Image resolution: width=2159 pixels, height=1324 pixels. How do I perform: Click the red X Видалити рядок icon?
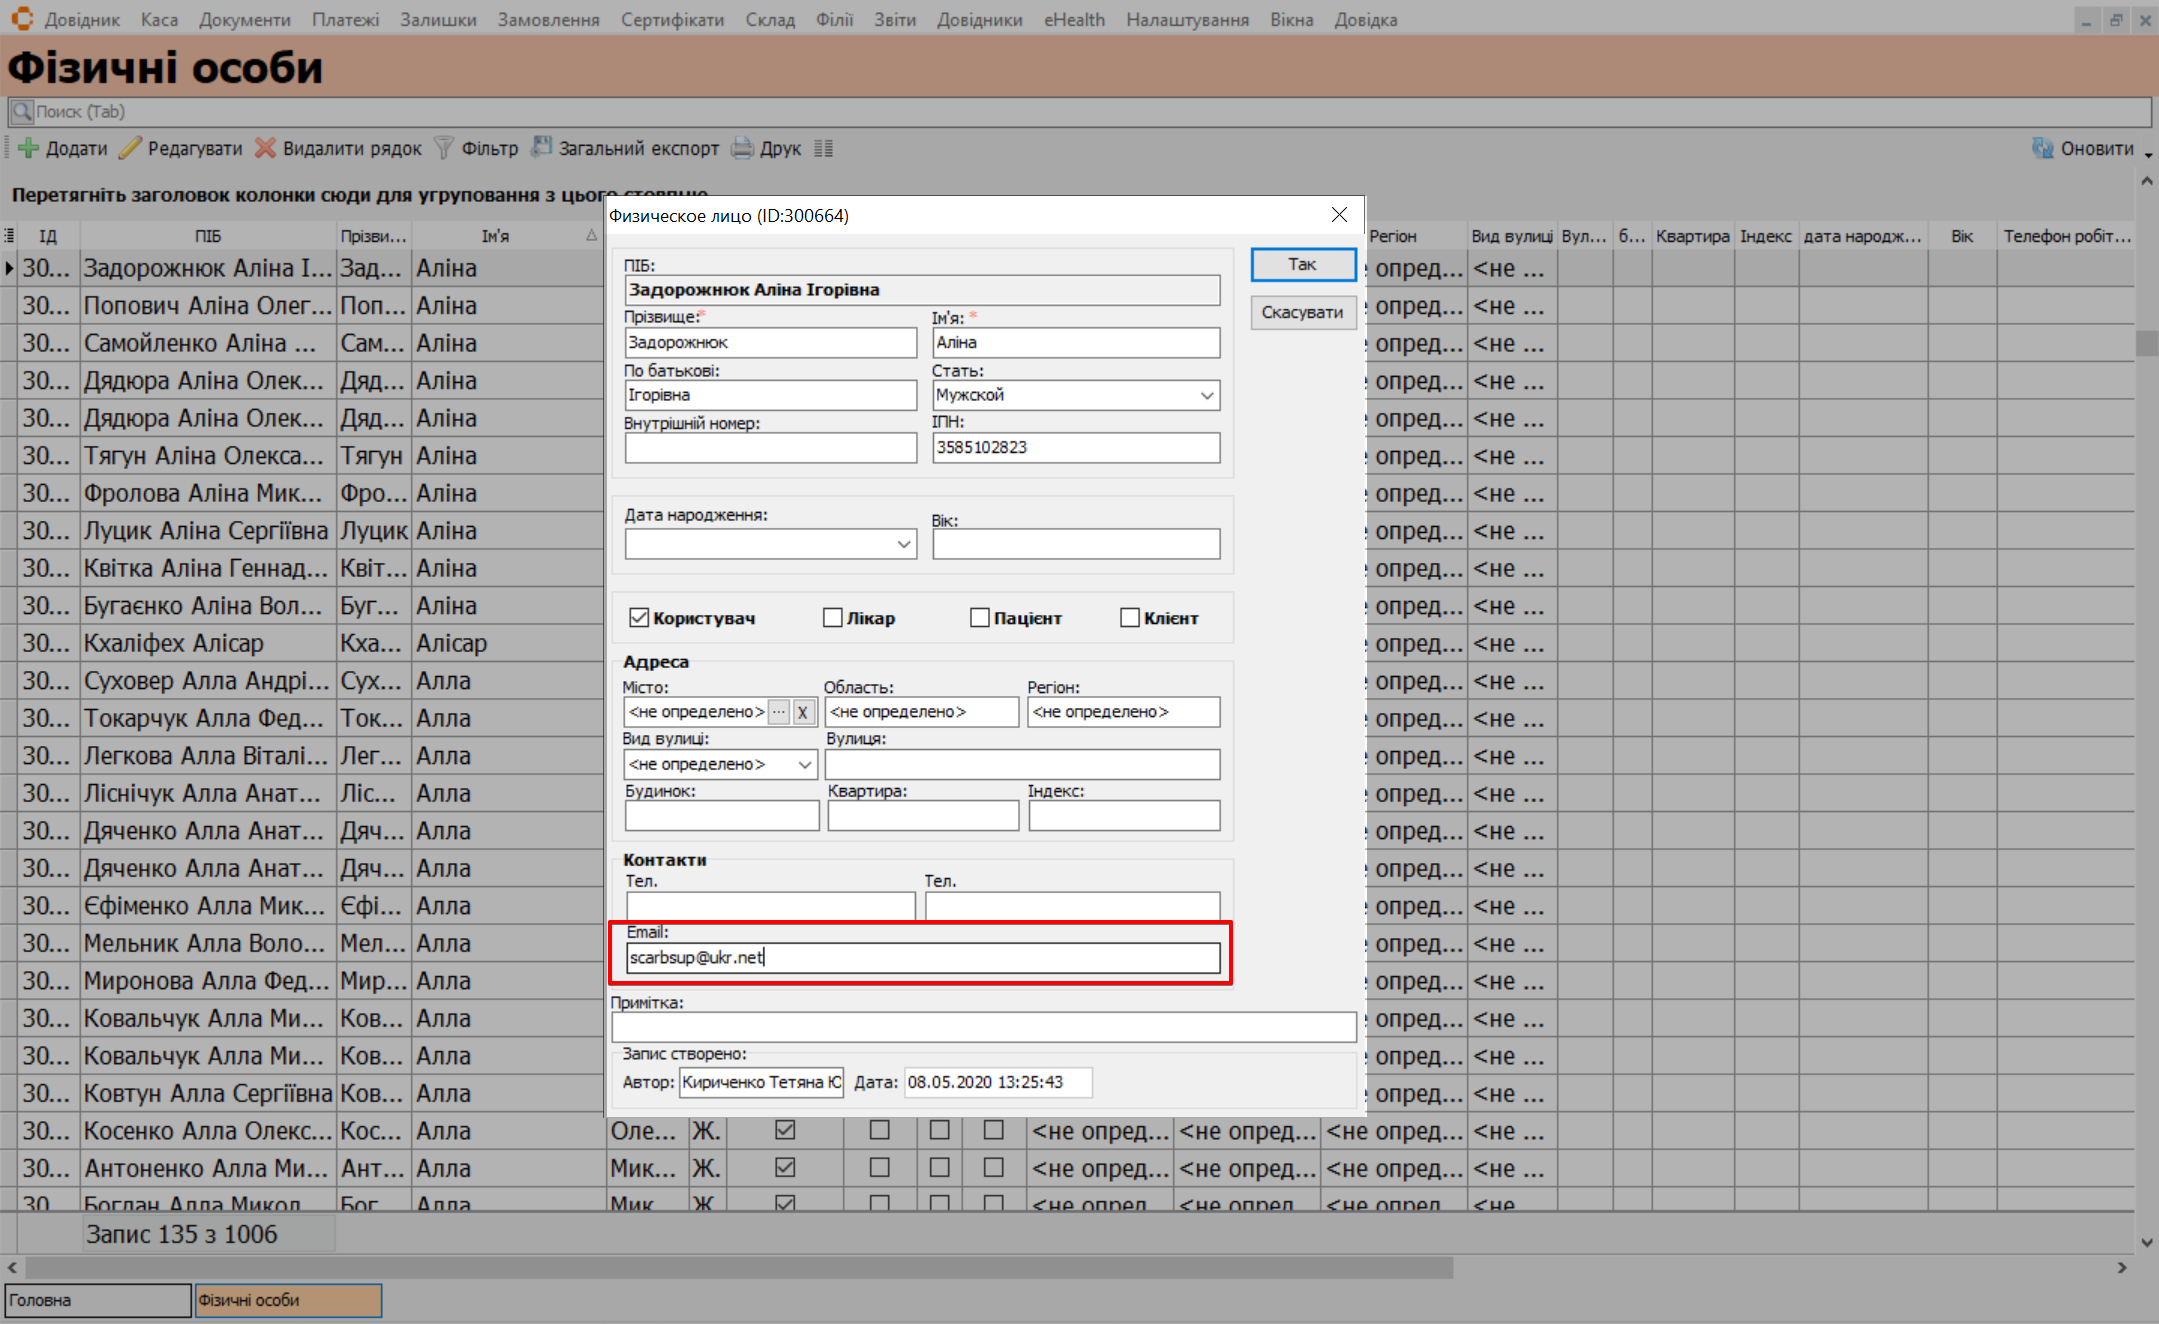(265, 148)
